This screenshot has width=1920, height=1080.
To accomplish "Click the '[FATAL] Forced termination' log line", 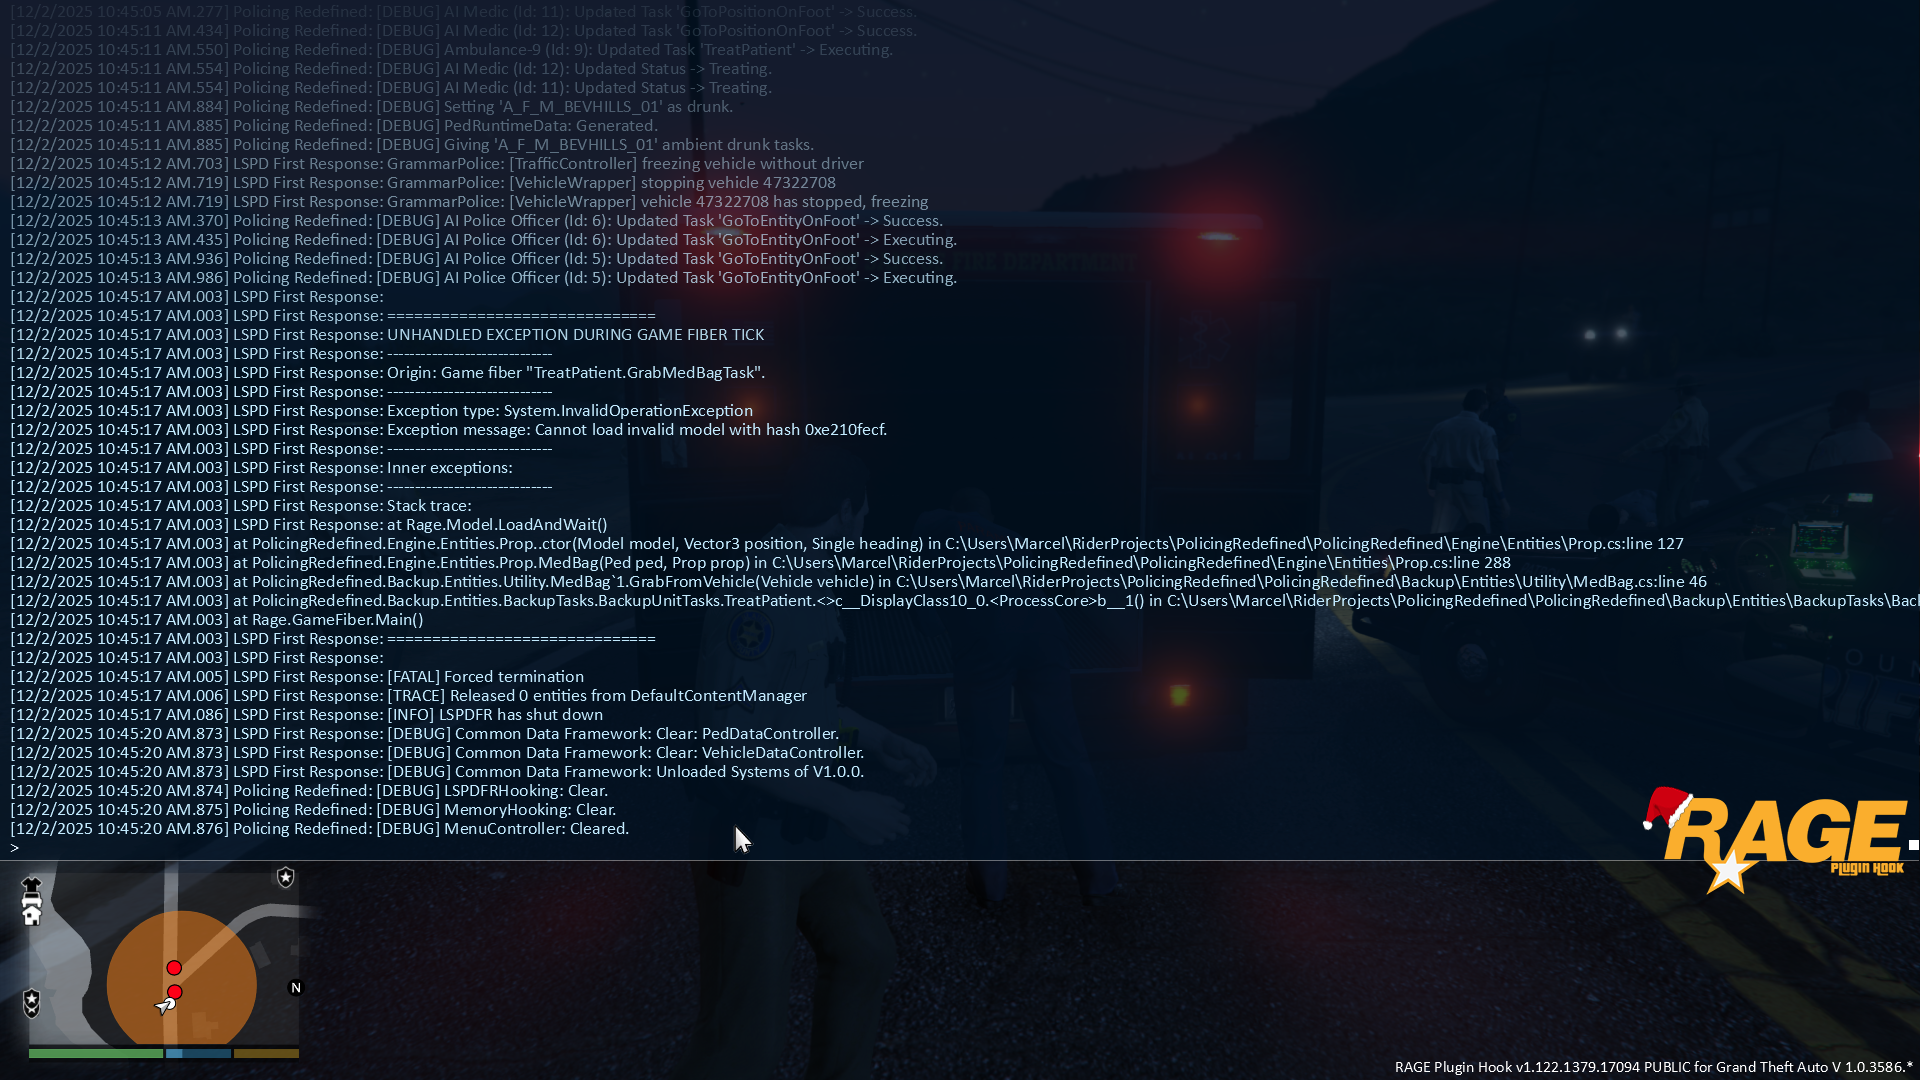I will point(485,677).
